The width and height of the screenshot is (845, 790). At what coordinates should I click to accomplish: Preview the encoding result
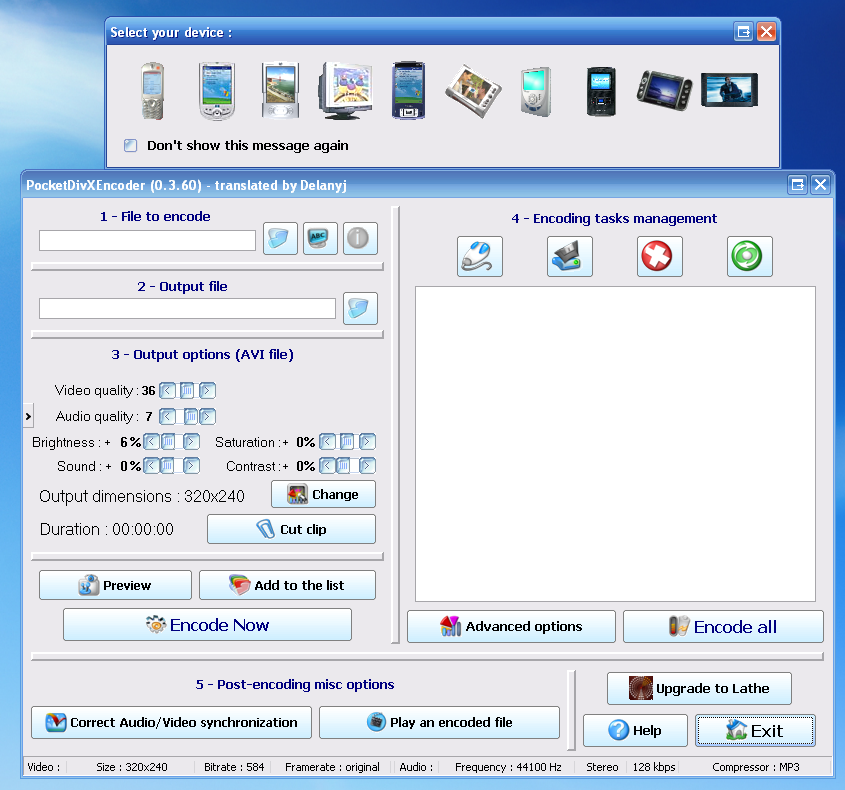(115, 585)
